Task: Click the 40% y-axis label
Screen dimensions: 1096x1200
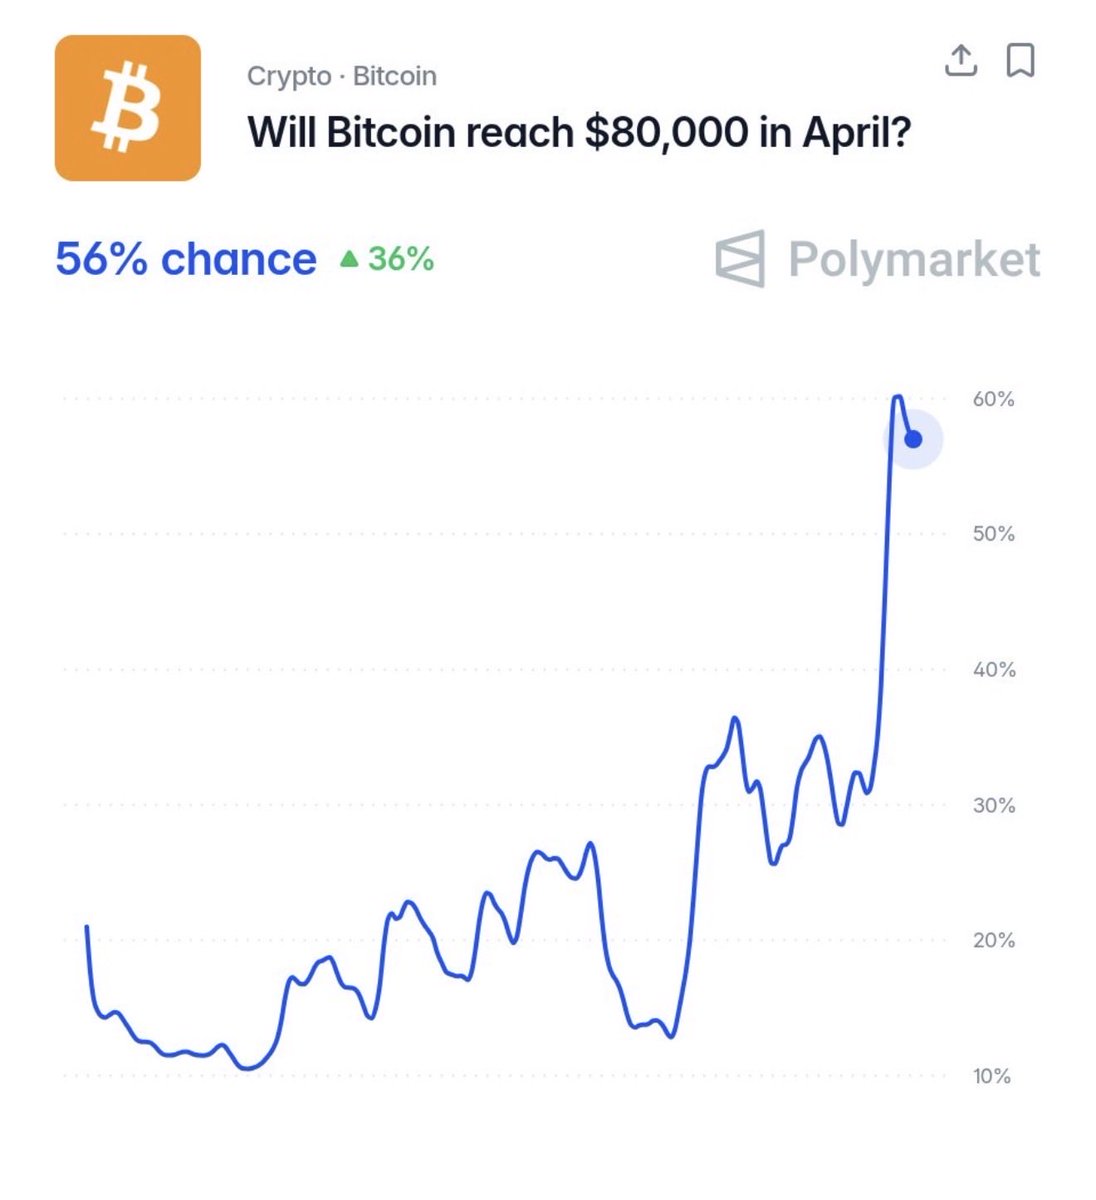Action: (993, 670)
